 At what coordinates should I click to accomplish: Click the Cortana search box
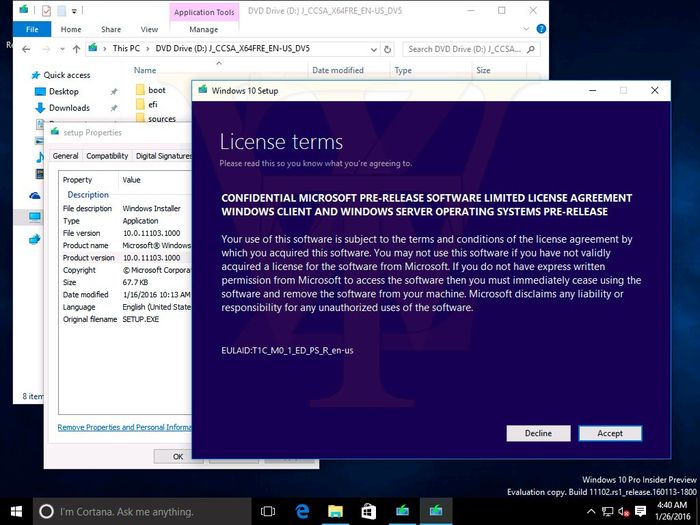140,511
